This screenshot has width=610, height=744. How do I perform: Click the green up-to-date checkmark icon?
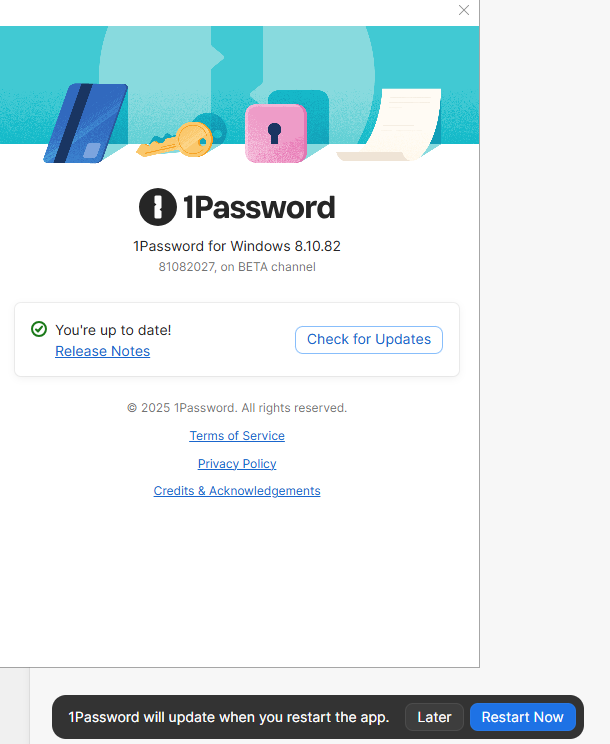pos(39,329)
